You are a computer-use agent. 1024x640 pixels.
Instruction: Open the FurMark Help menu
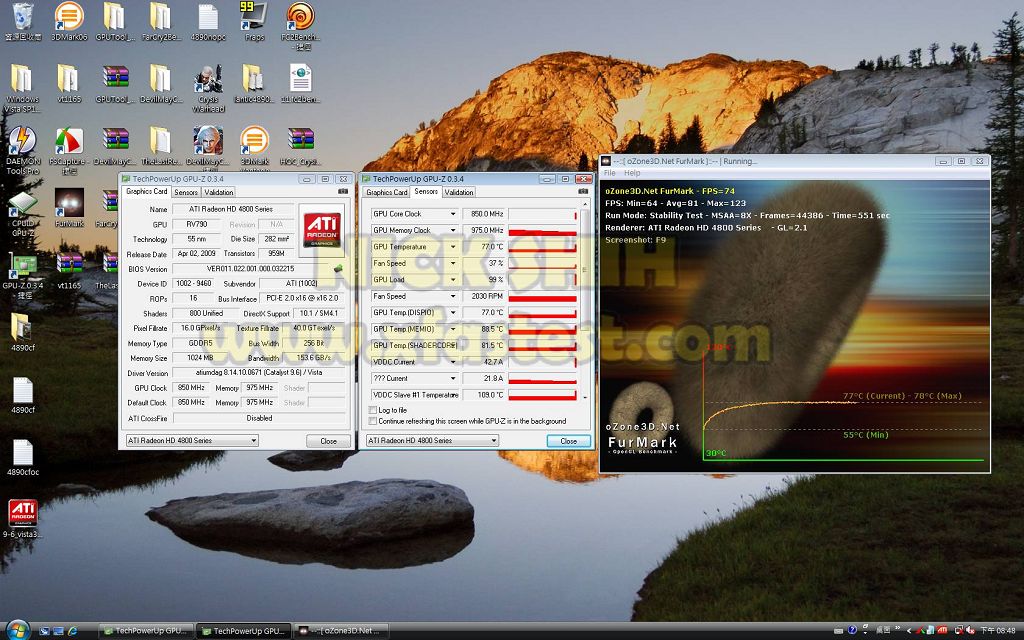(632, 173)
